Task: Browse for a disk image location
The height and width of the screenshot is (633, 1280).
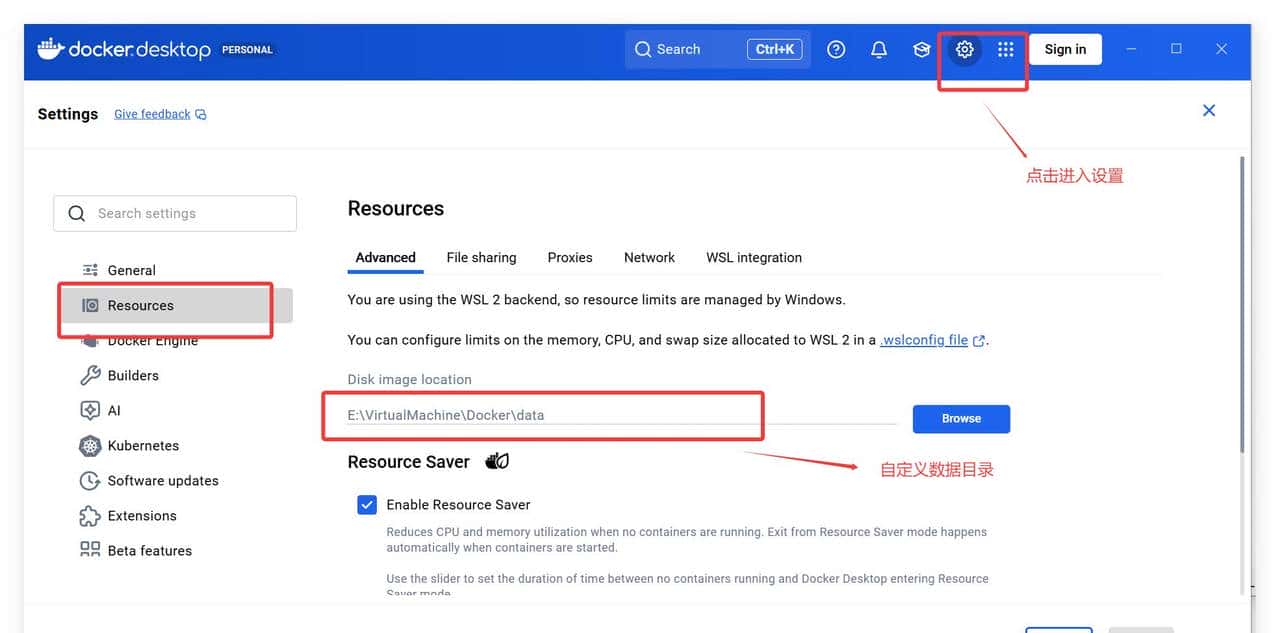Action: pos(960,418)
